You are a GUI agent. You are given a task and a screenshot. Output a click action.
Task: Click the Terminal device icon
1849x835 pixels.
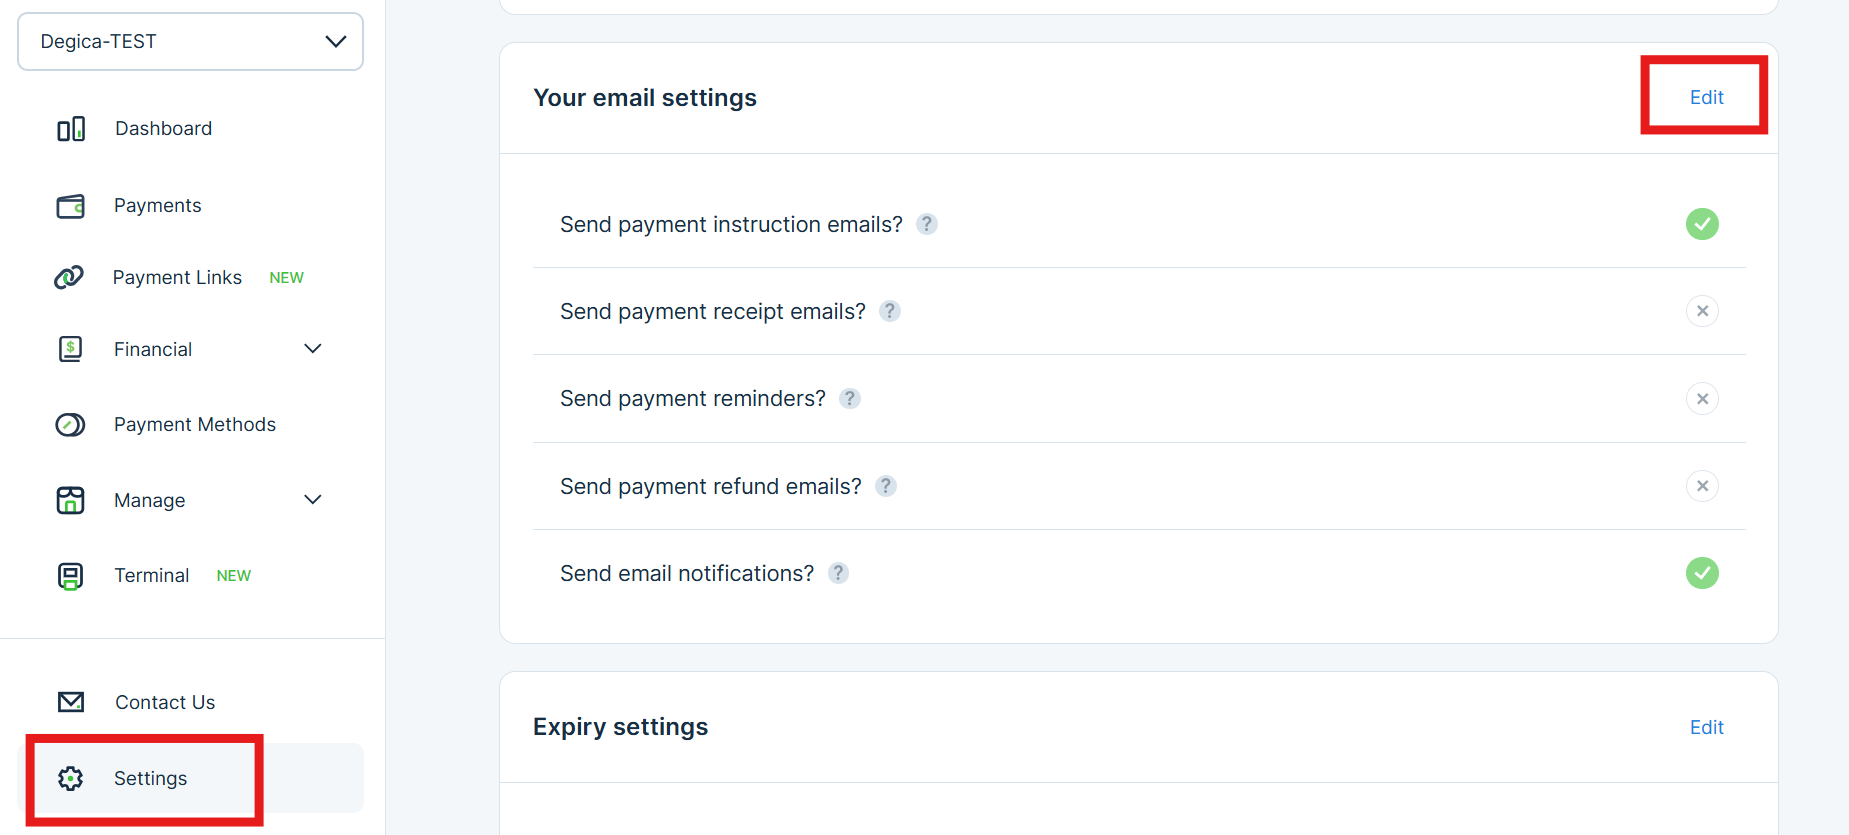point(70,576)
